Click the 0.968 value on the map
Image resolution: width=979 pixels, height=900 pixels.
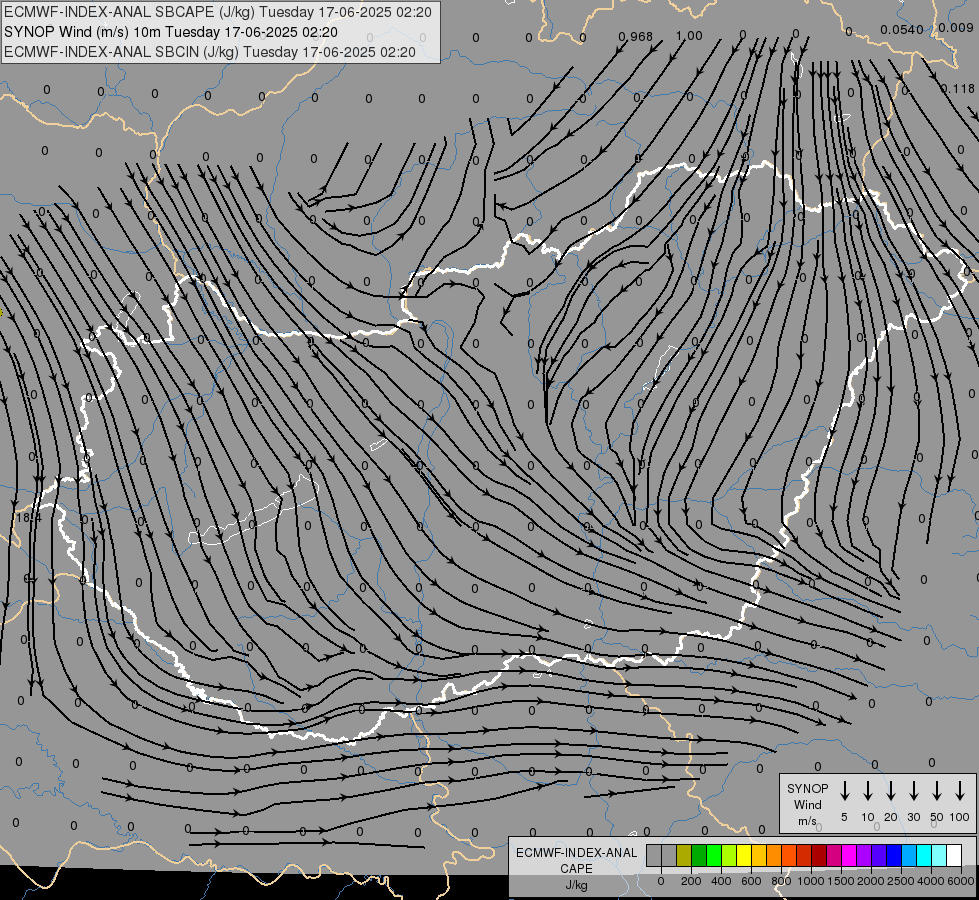635,37
